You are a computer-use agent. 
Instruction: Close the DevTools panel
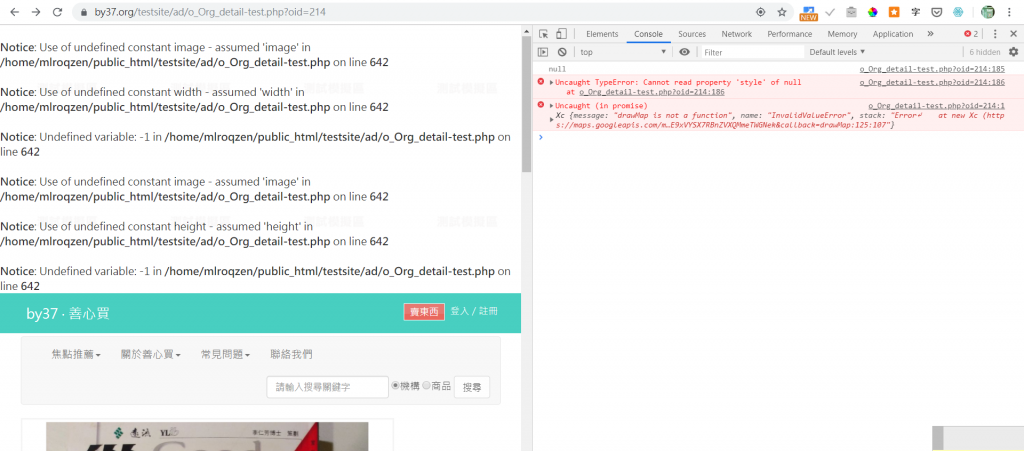[x=1013, y=34]
